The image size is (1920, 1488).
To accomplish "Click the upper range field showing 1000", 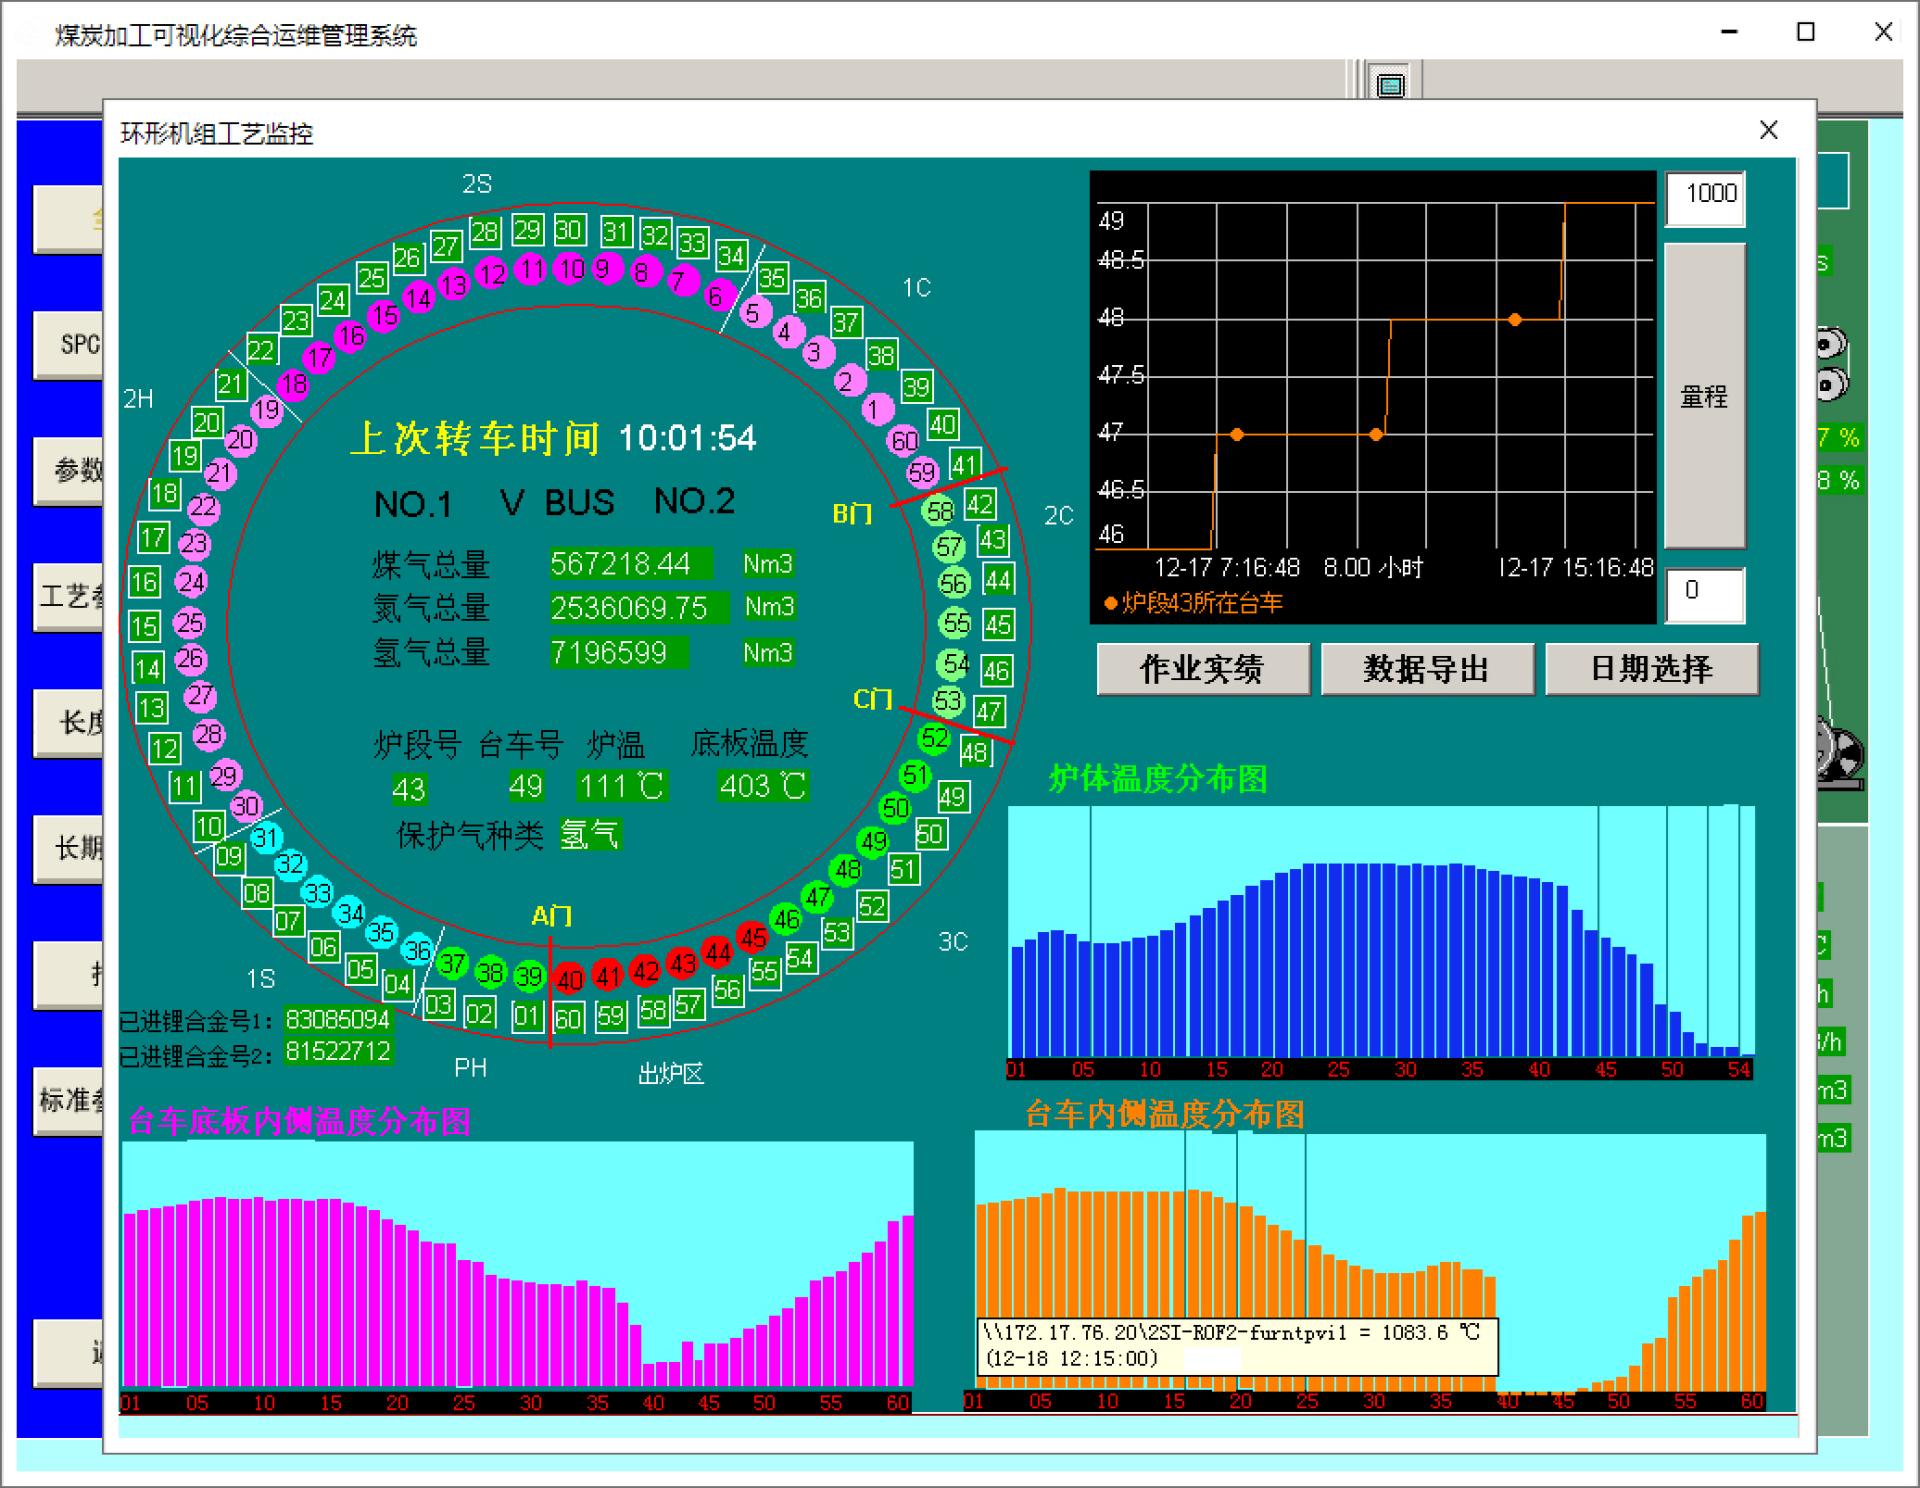I will coord(1705,196).
